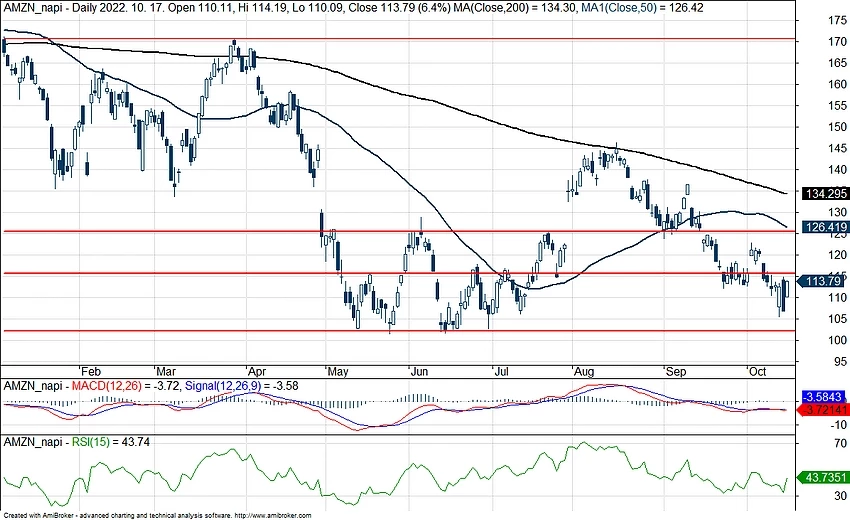Select the May month label on time axis
This screenshot has height=520, width=850.
tap(338, 372)
